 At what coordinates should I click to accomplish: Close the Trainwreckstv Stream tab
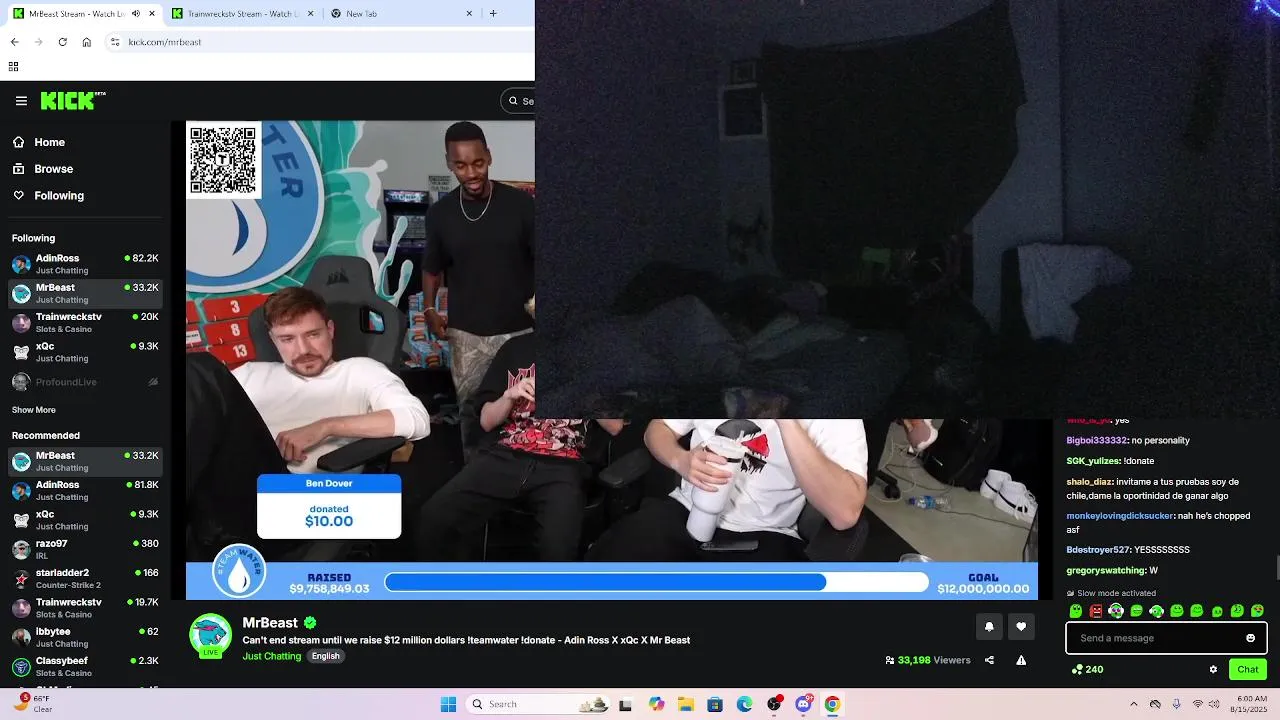[310, 13]
